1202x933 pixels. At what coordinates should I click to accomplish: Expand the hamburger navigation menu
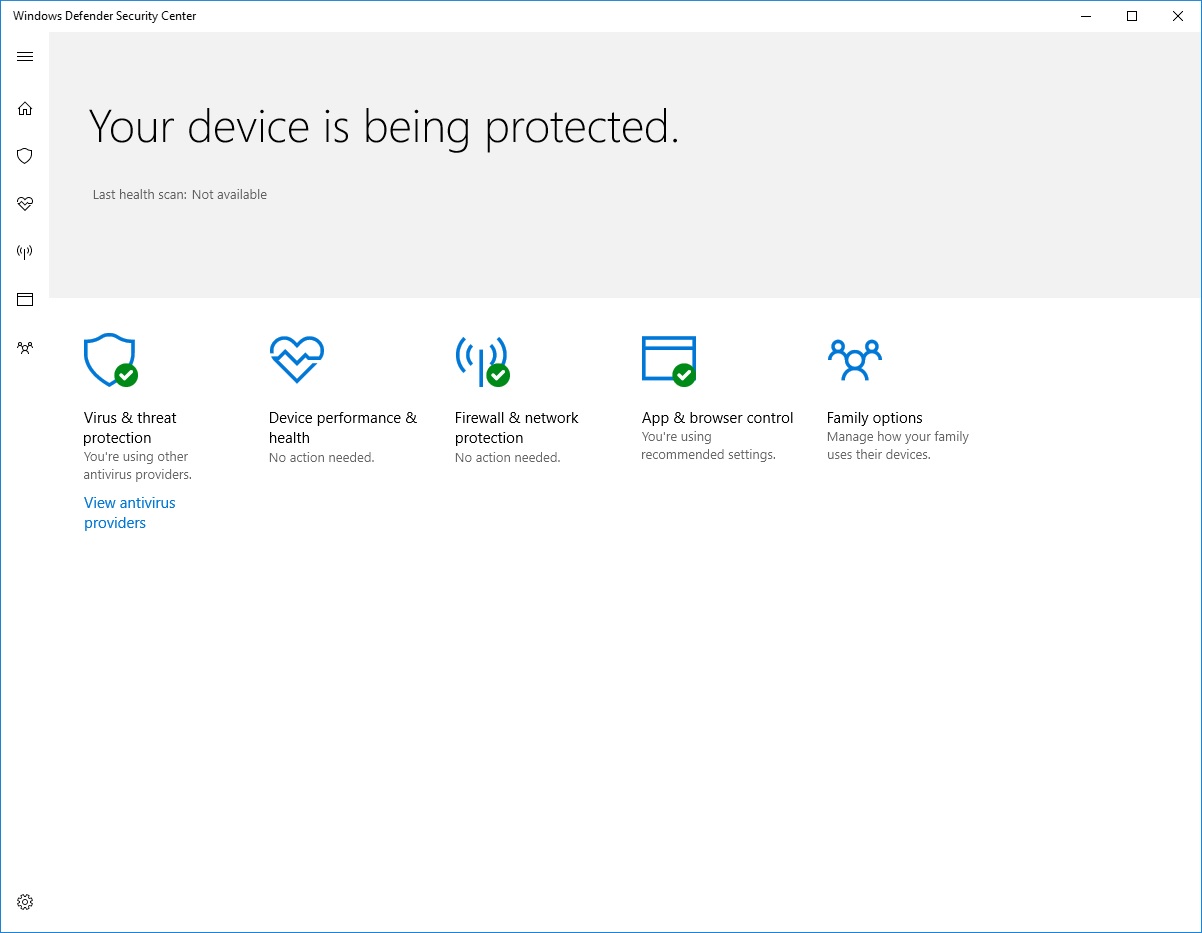pyautogui.click(x=25, y=57)
